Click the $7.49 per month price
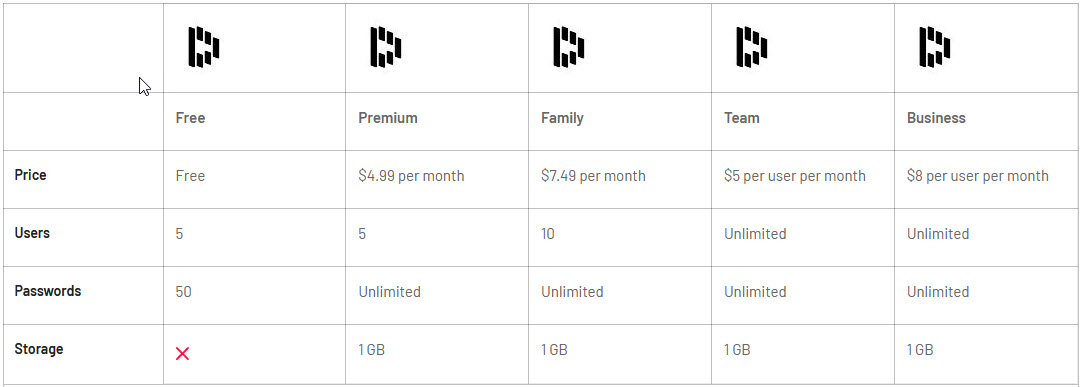 [x=594, y=176]
